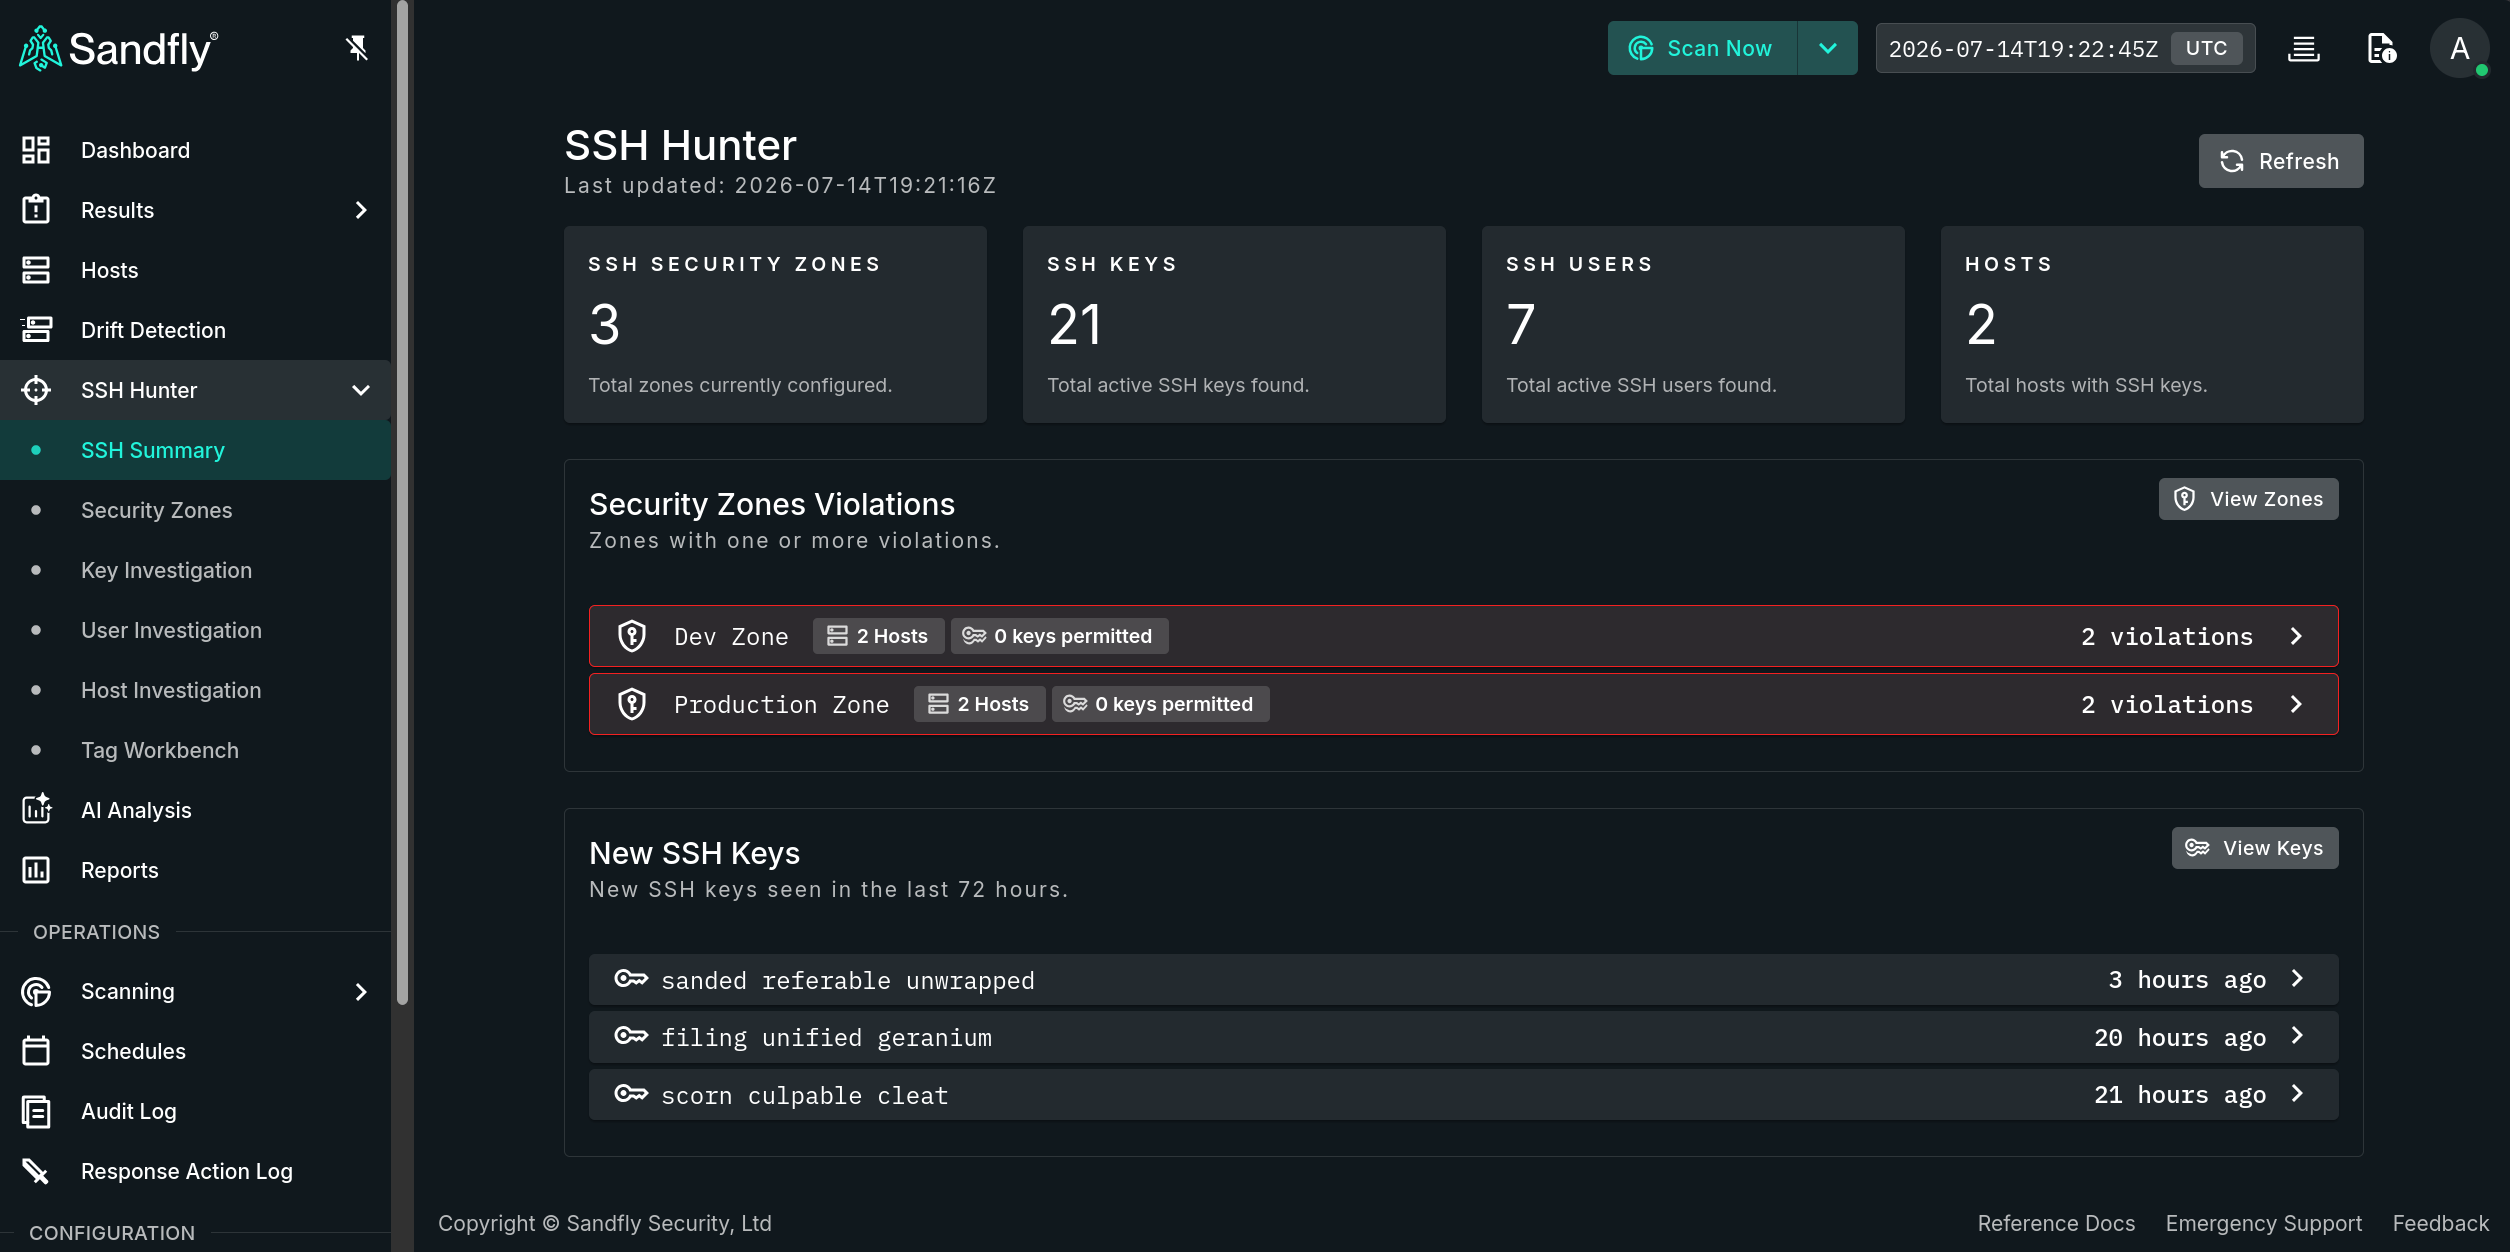Click Dev Zone '2 violations' text
2510x1252 pixels.
tap(2167, 637)
